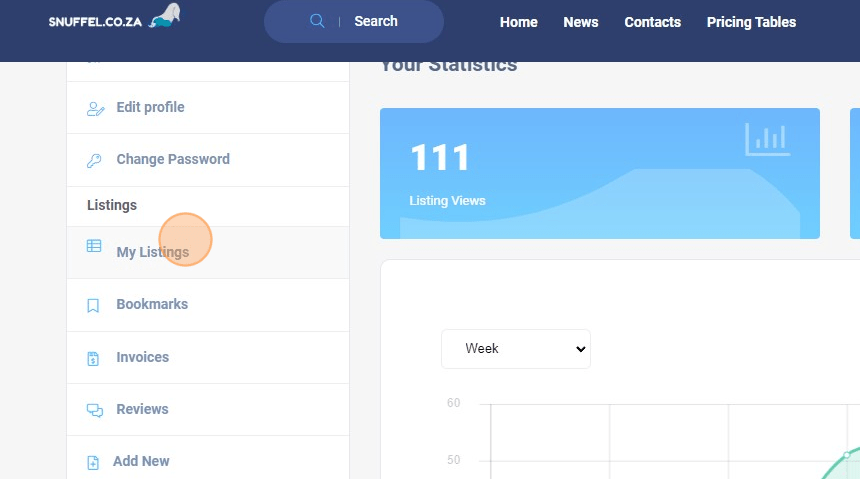Open the Week period dropdown

click(516, 349)
